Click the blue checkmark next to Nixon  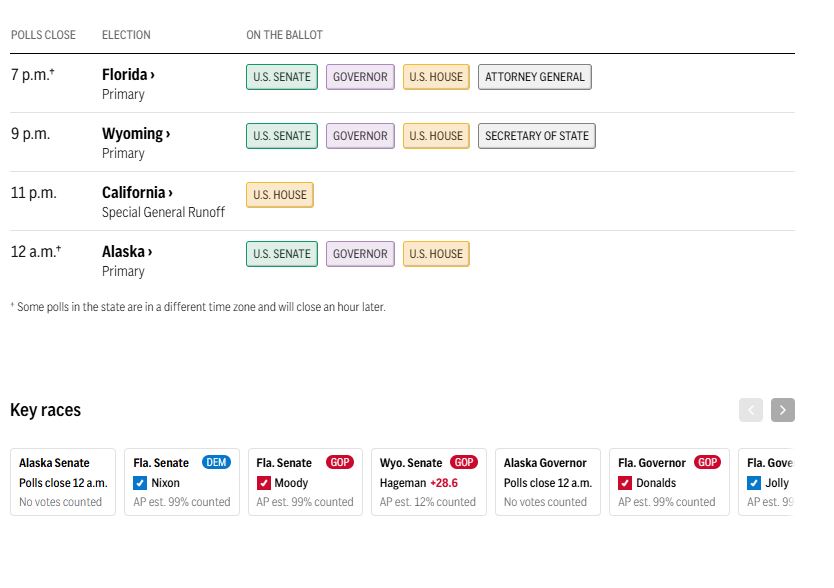[140, 483]
